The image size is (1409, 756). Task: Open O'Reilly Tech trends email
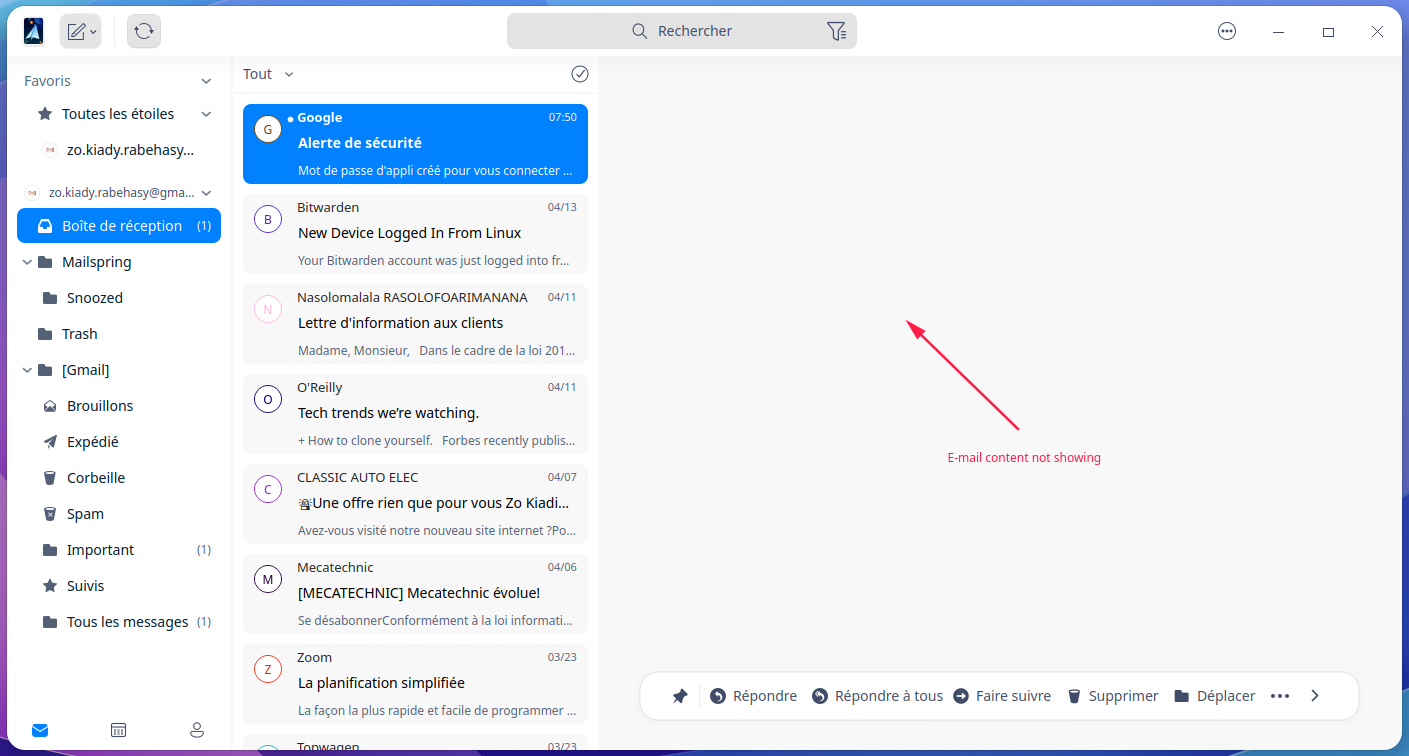(415, 414)
